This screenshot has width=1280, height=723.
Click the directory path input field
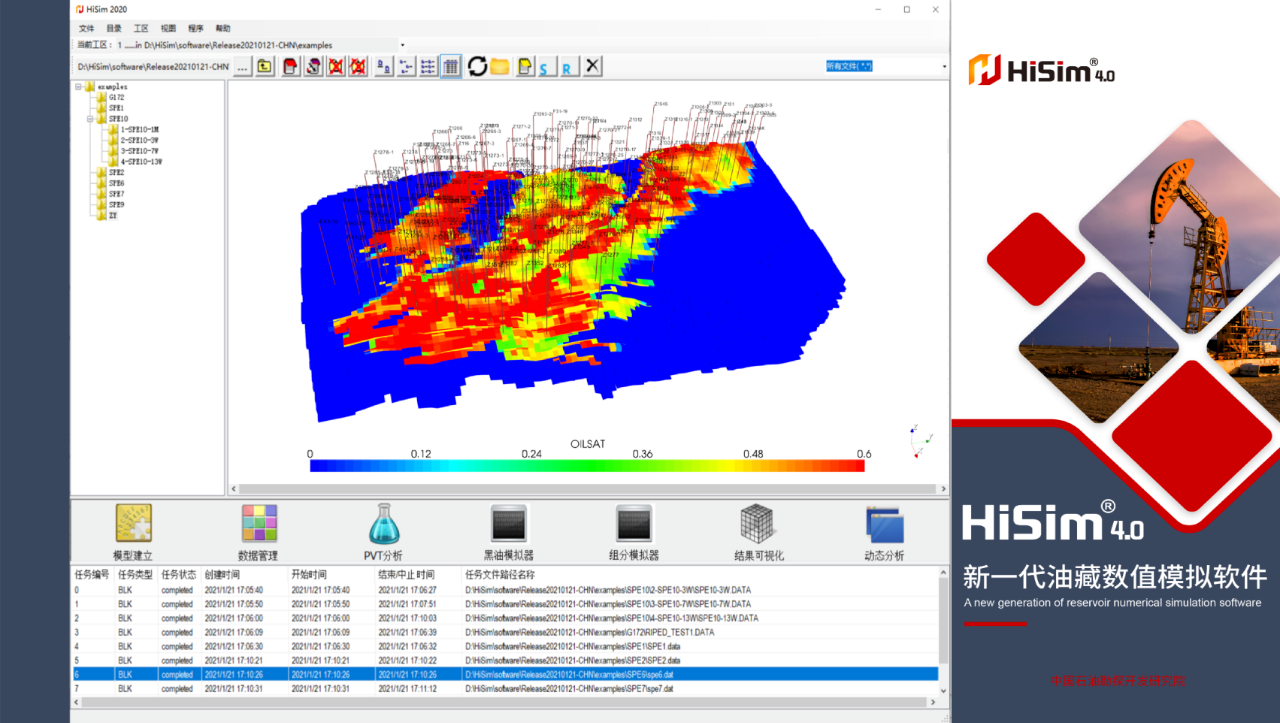coord(152,66)
